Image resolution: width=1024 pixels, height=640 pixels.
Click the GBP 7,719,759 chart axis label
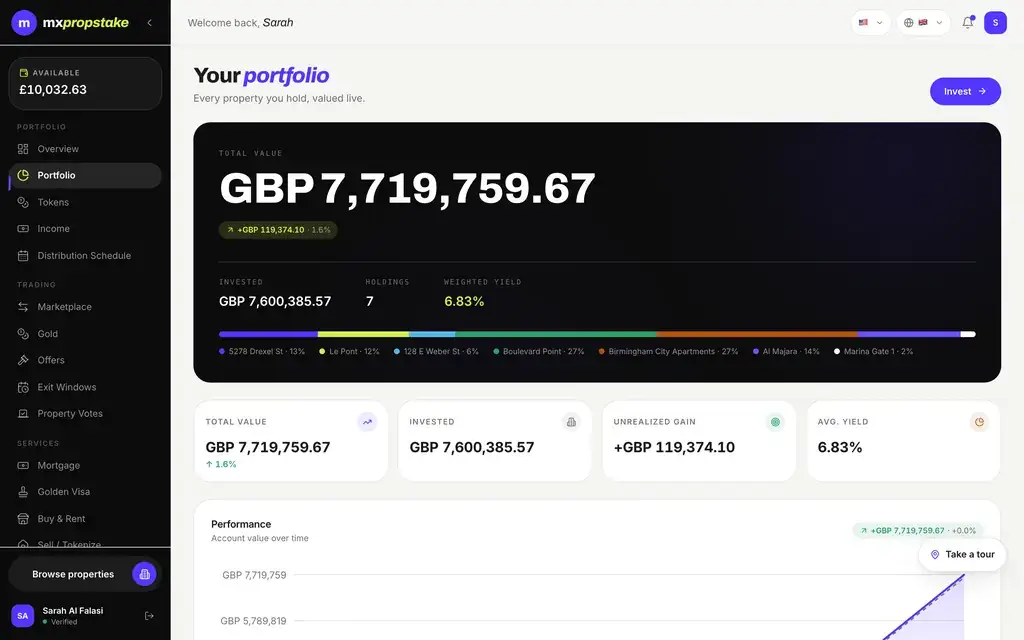254,575
